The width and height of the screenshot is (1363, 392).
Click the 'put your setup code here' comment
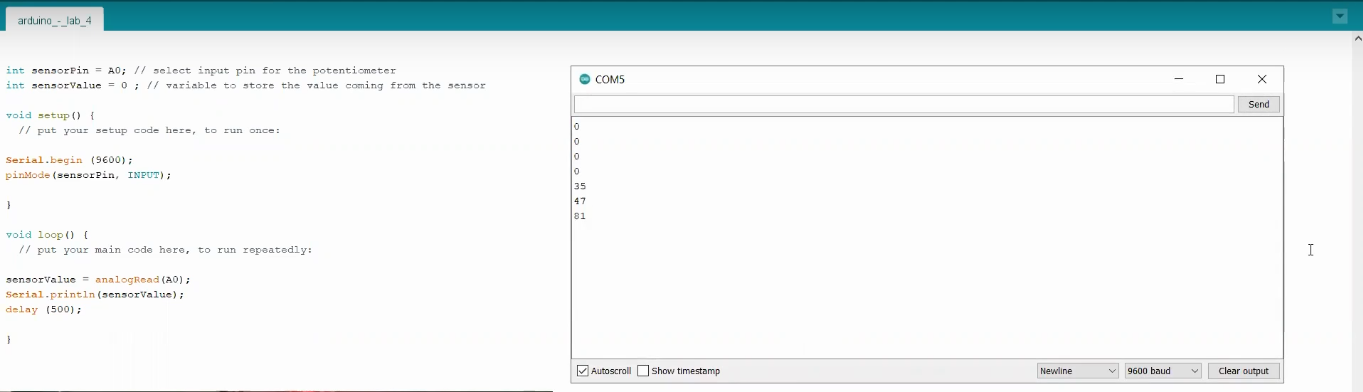click(150, 131)
